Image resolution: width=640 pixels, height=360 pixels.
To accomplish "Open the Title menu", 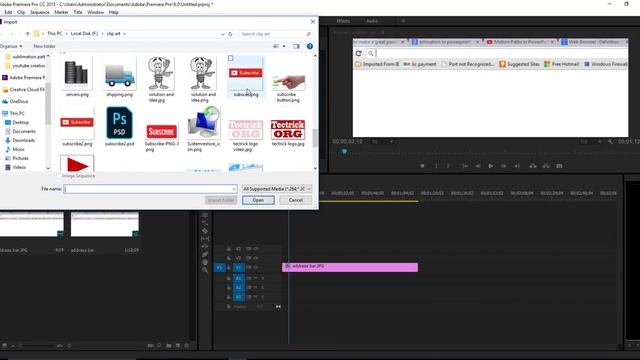I will click(x=78, y=12).
